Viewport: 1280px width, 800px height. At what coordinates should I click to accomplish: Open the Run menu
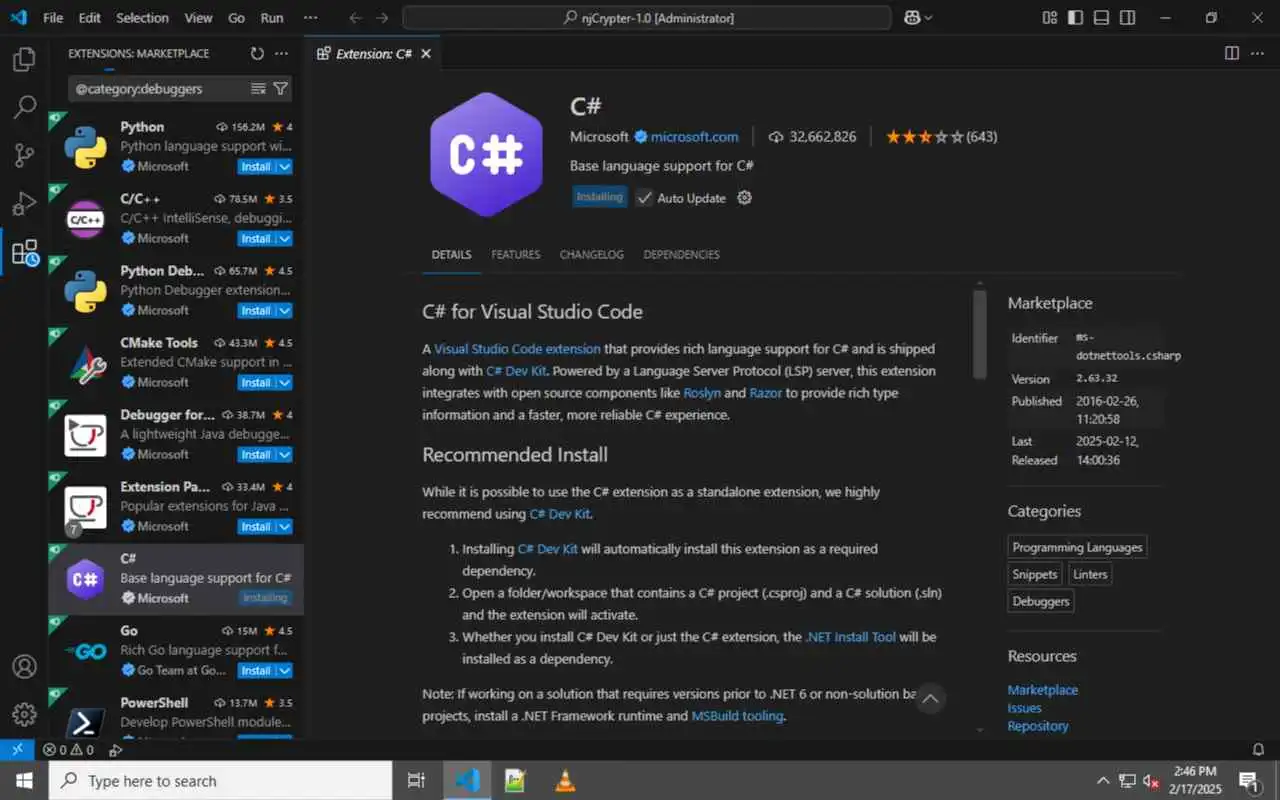[x=272, y=18]
